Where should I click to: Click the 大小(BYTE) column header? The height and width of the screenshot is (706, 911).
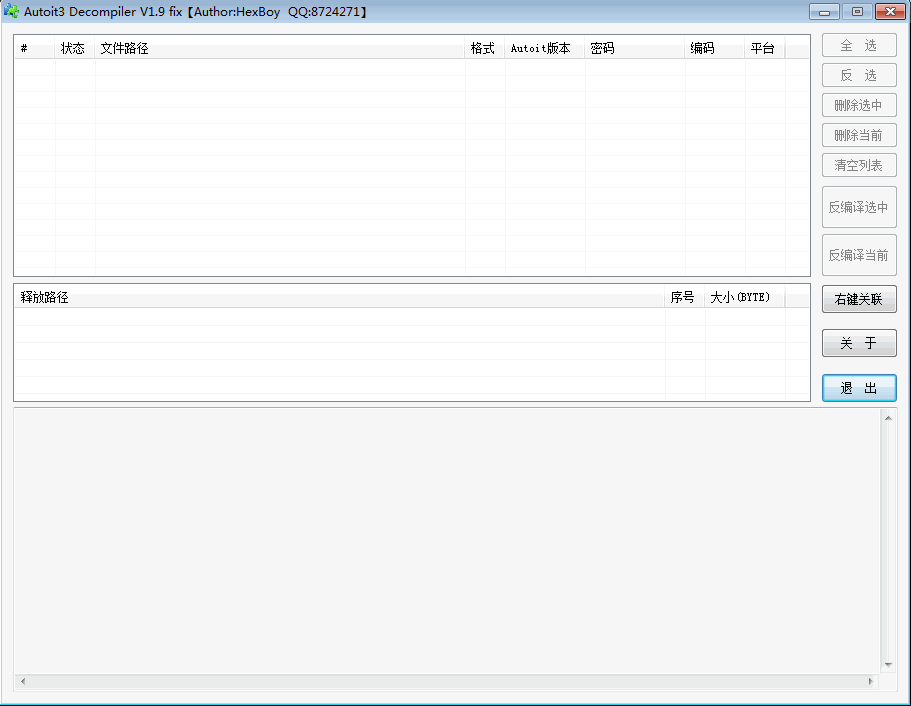(745, 298)
